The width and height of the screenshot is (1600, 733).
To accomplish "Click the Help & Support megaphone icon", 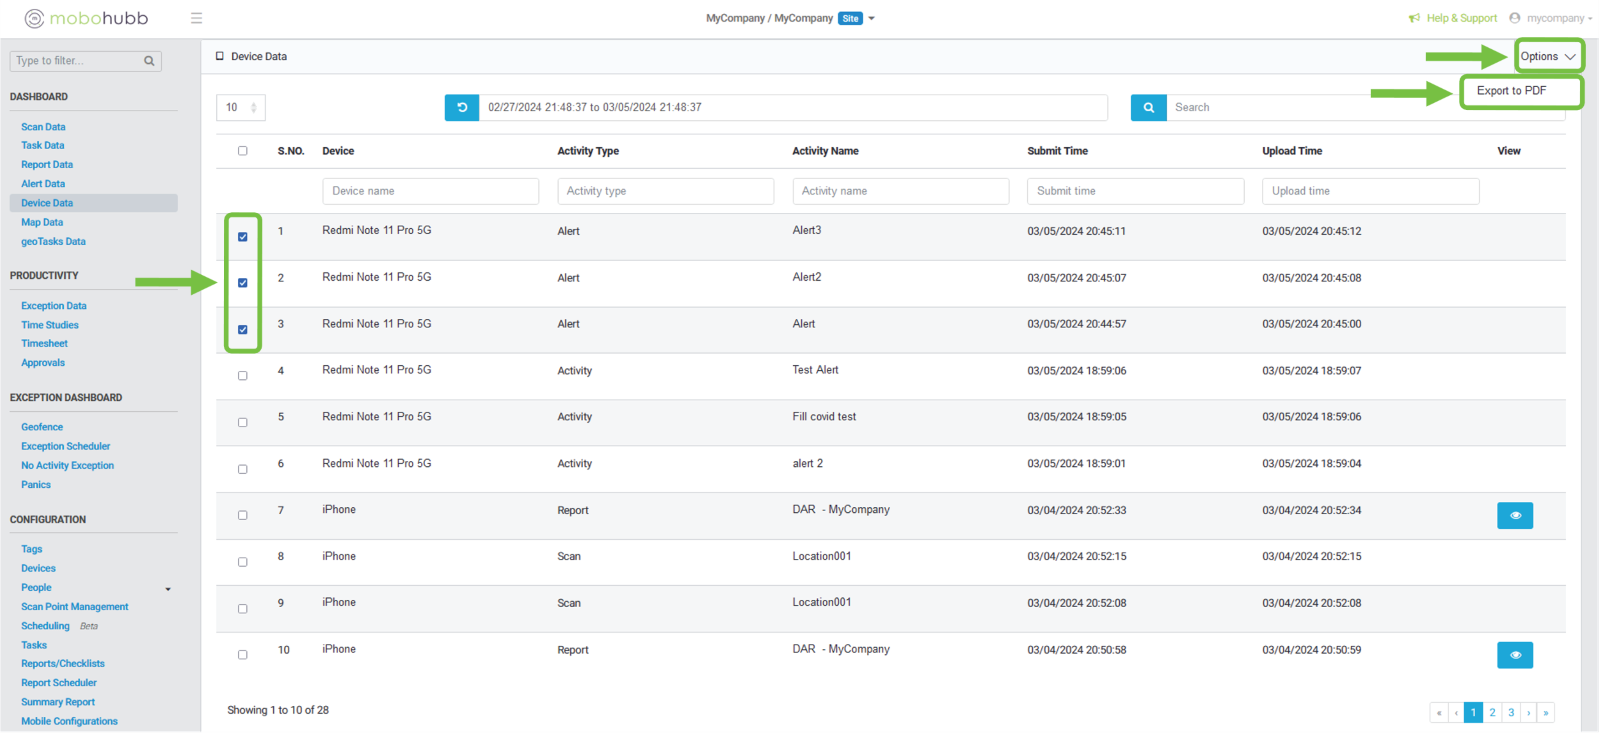I will [1414, 18].
